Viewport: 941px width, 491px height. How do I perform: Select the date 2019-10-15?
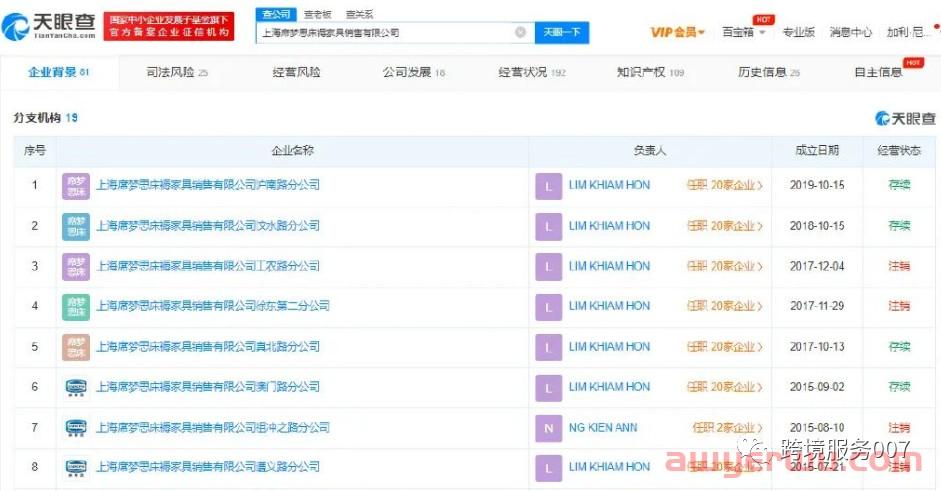[817, 185]
